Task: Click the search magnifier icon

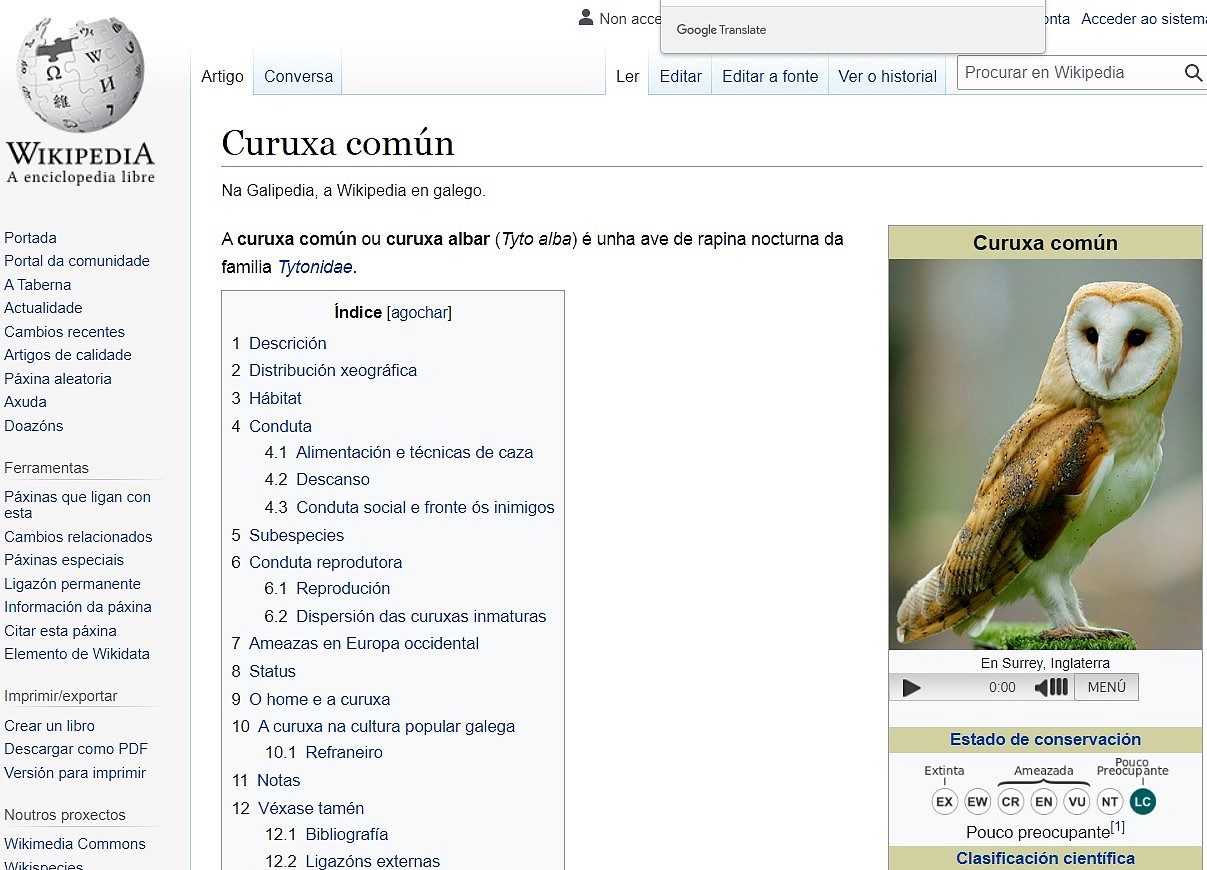Action: (1193, 73)
